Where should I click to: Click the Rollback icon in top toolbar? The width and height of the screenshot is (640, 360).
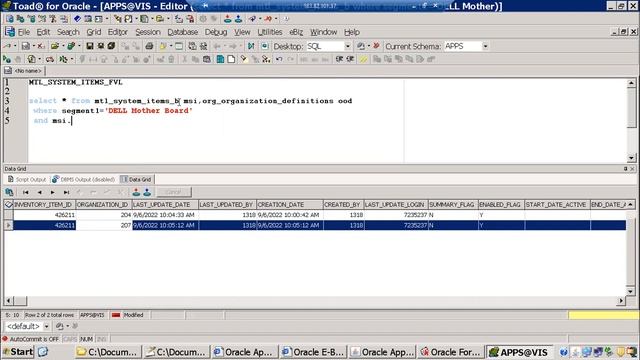pyautogui.click(x=238, y=19)
